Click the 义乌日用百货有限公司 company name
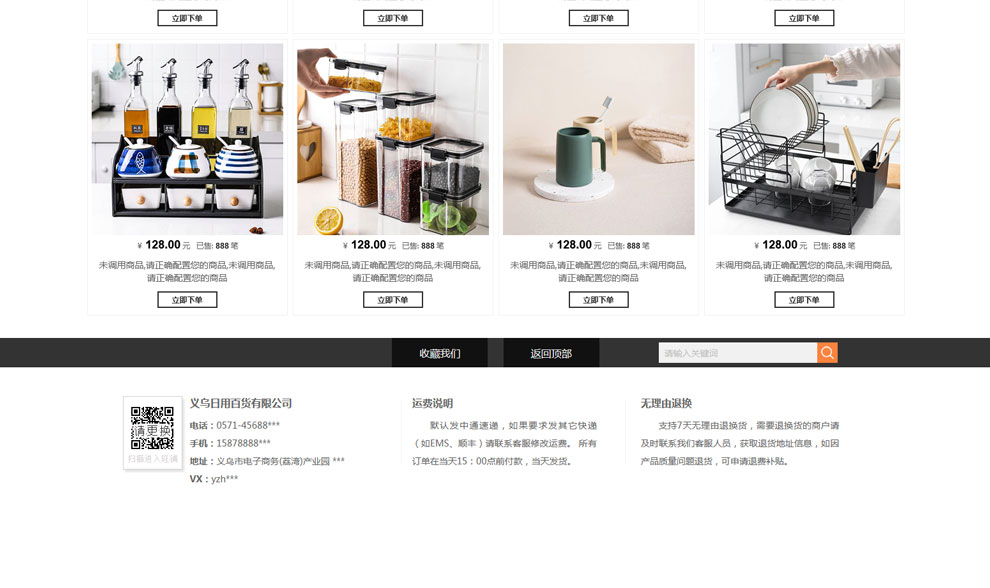The image size is (990, 588). 241,403
